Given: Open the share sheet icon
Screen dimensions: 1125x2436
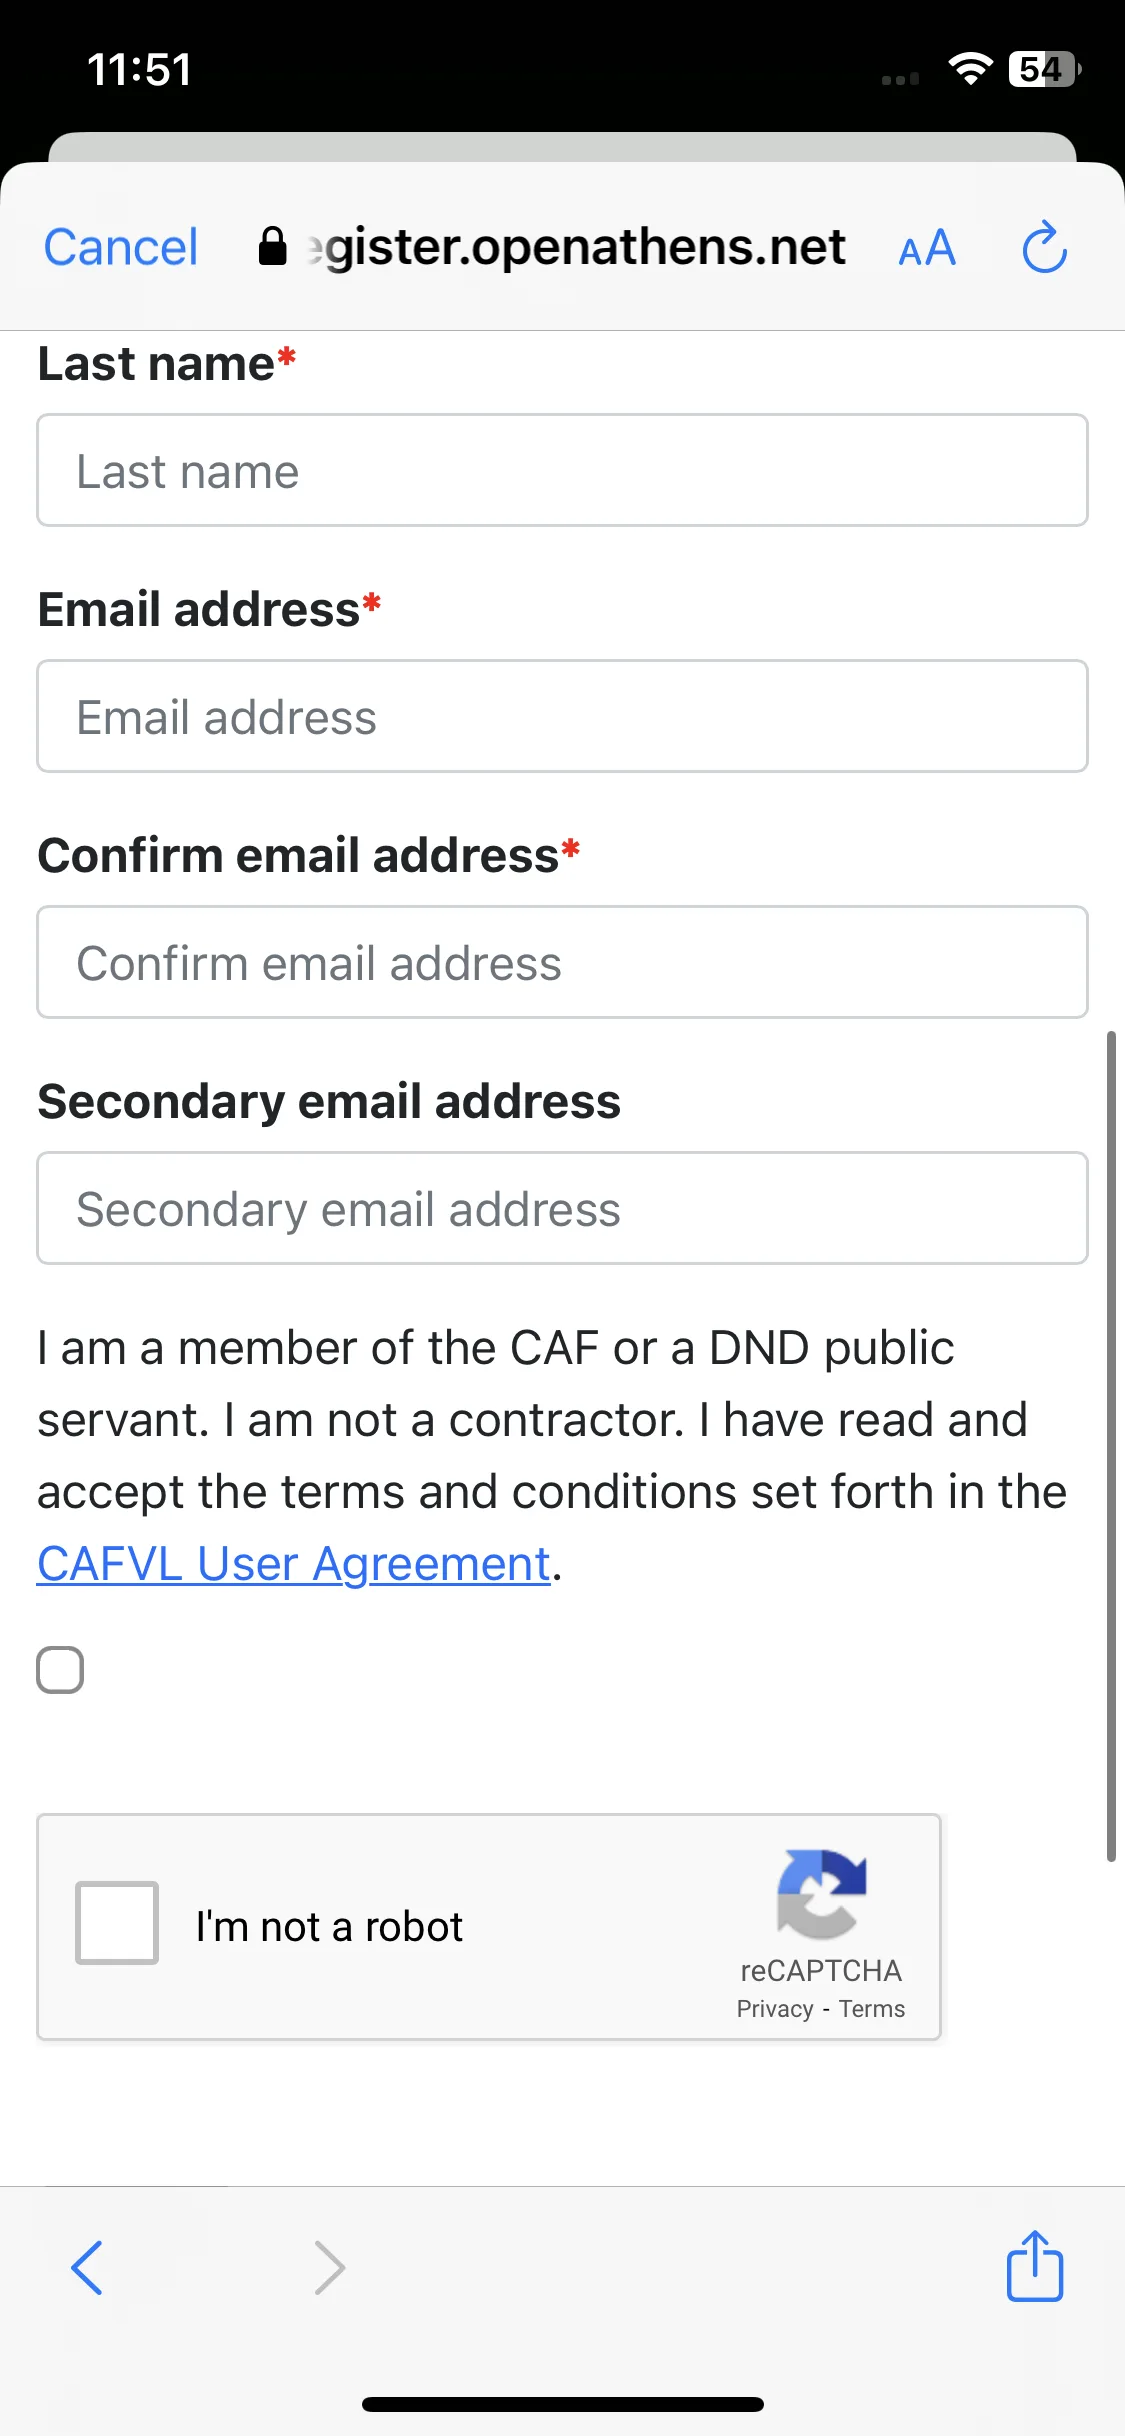Looking at the screenshot, I should 1034,2265.
